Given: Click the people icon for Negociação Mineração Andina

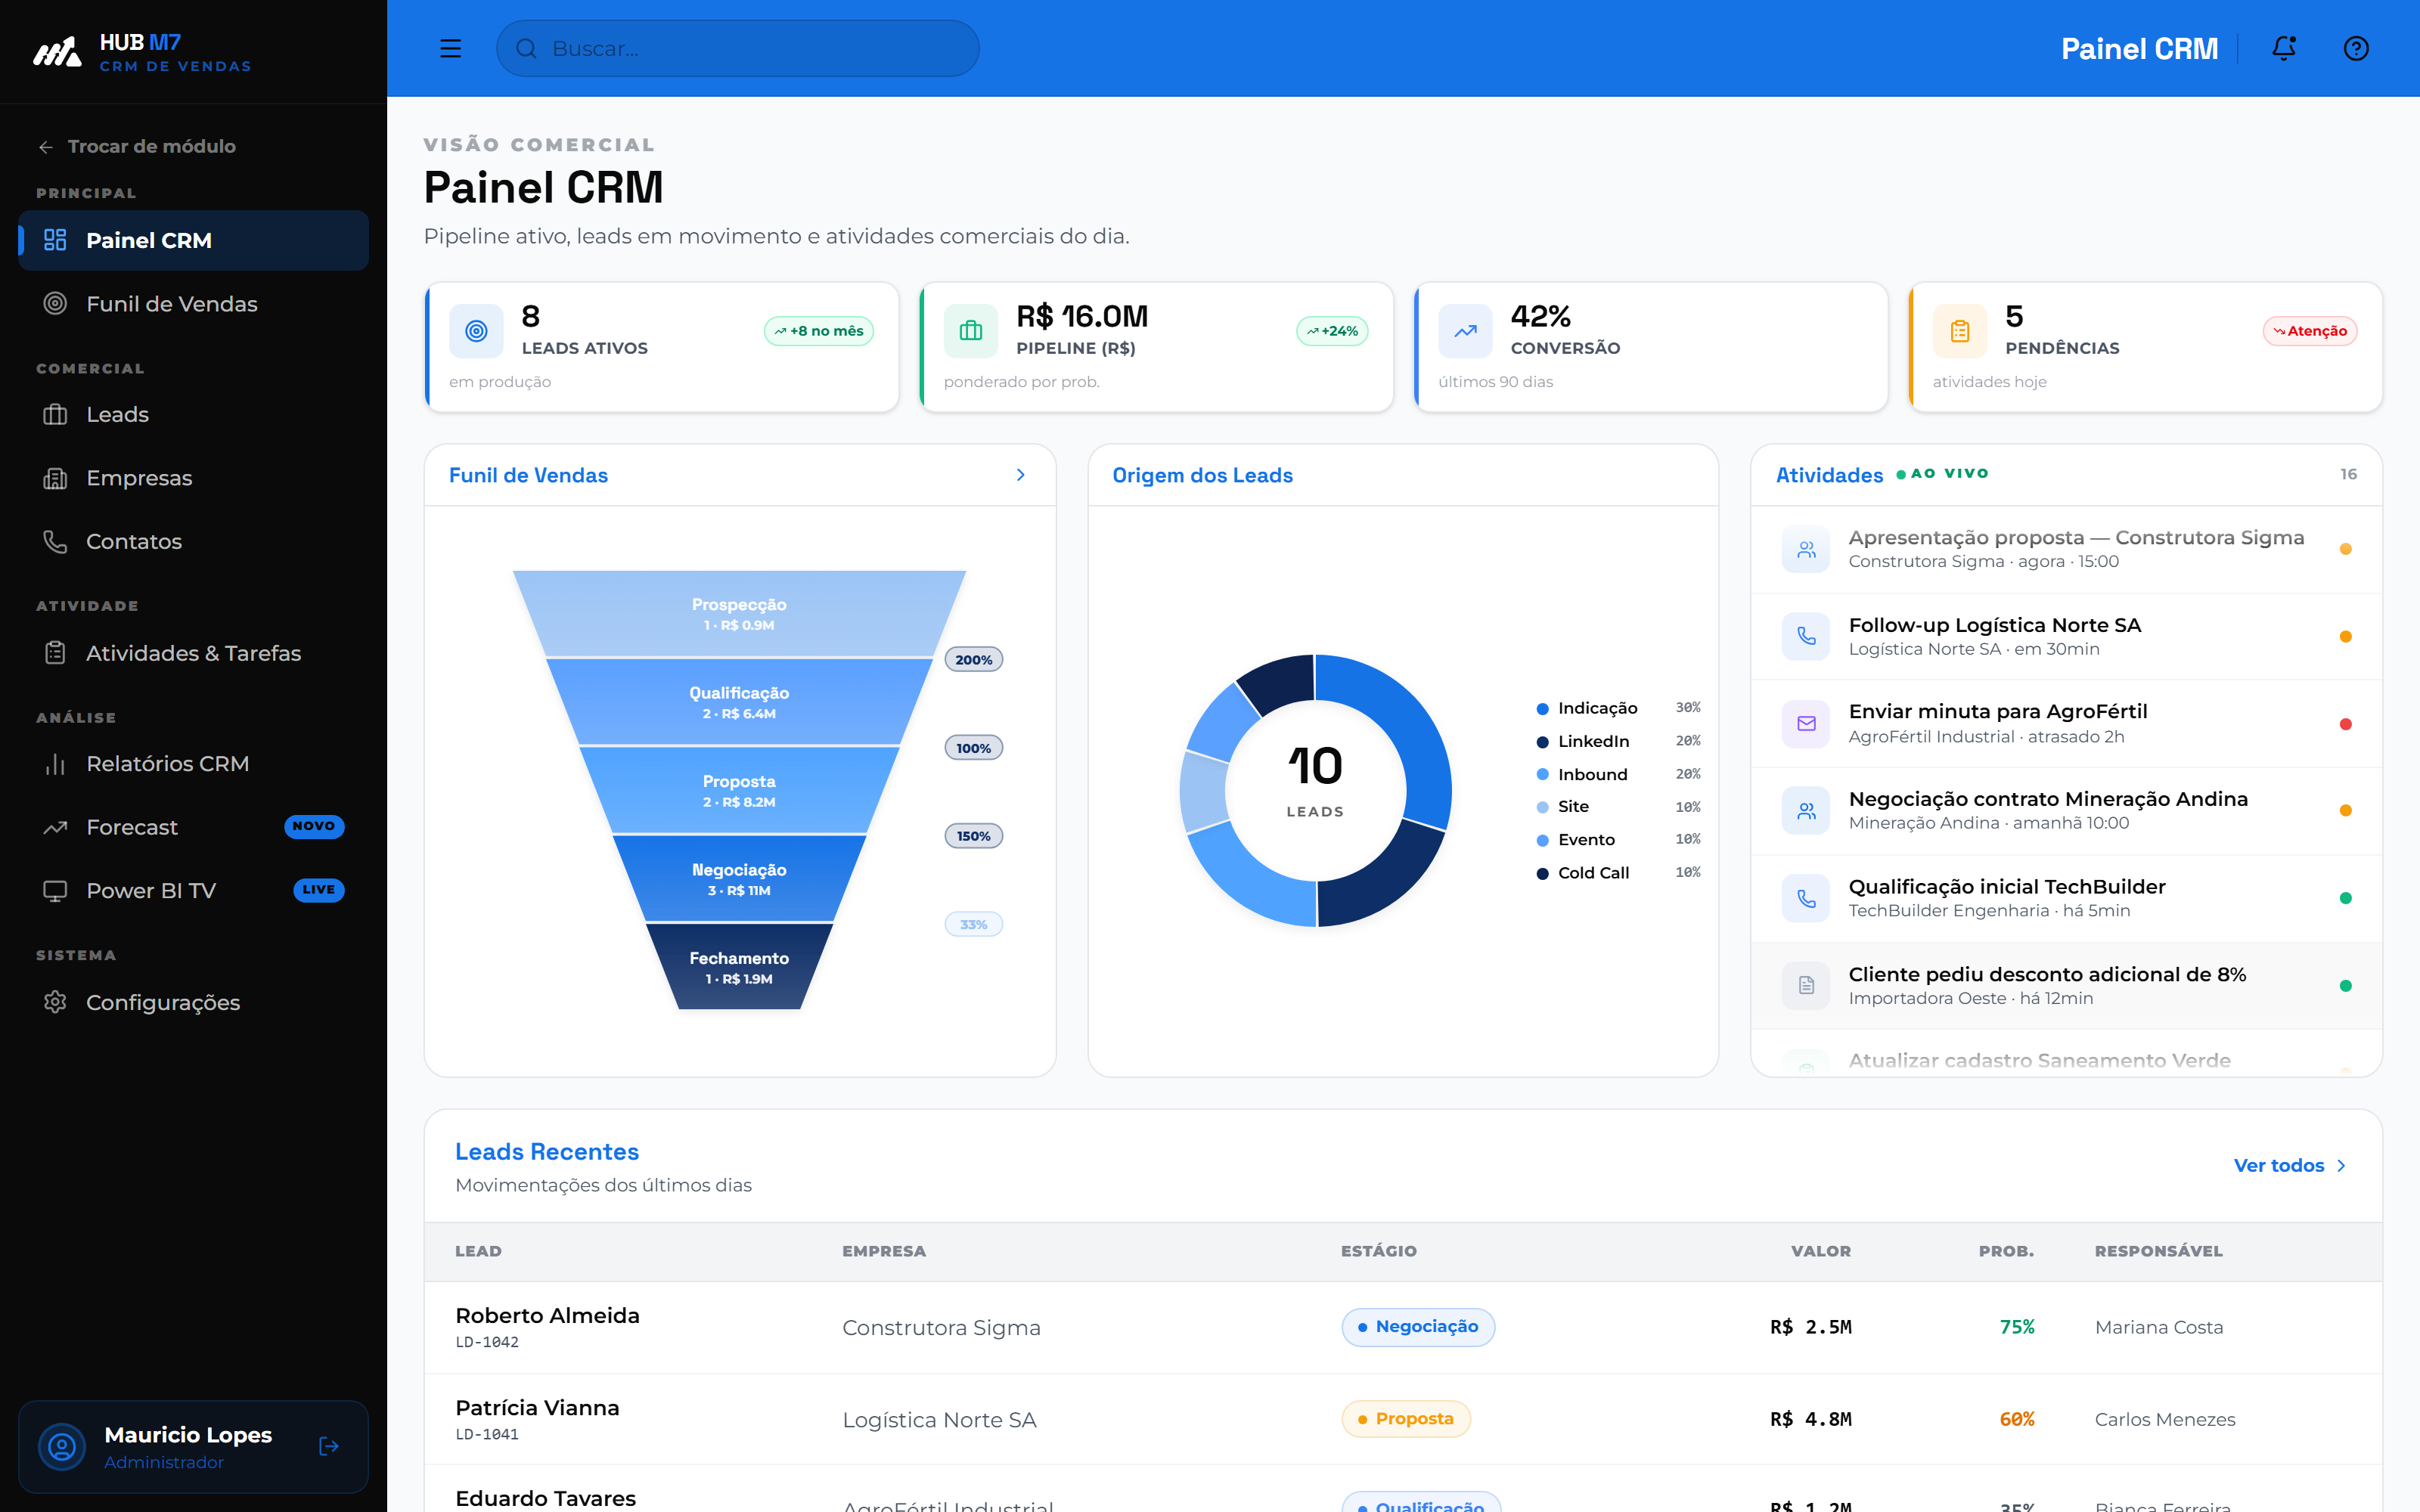Looking at the screenshot, I should point(1806,810).
